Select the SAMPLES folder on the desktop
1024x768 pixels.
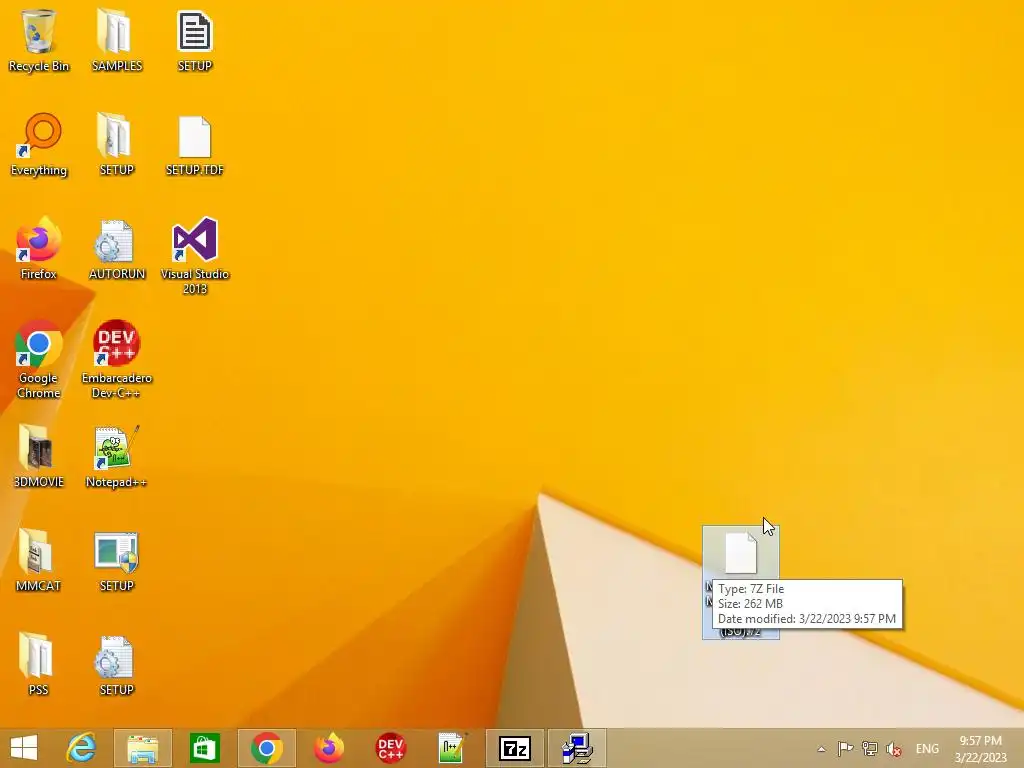(117, 40)
